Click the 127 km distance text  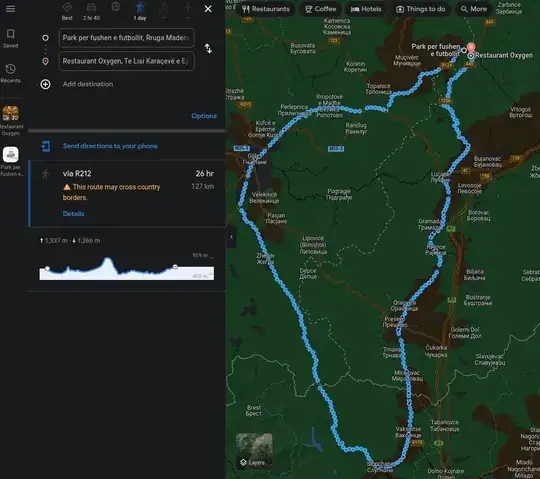pos(203,187)
